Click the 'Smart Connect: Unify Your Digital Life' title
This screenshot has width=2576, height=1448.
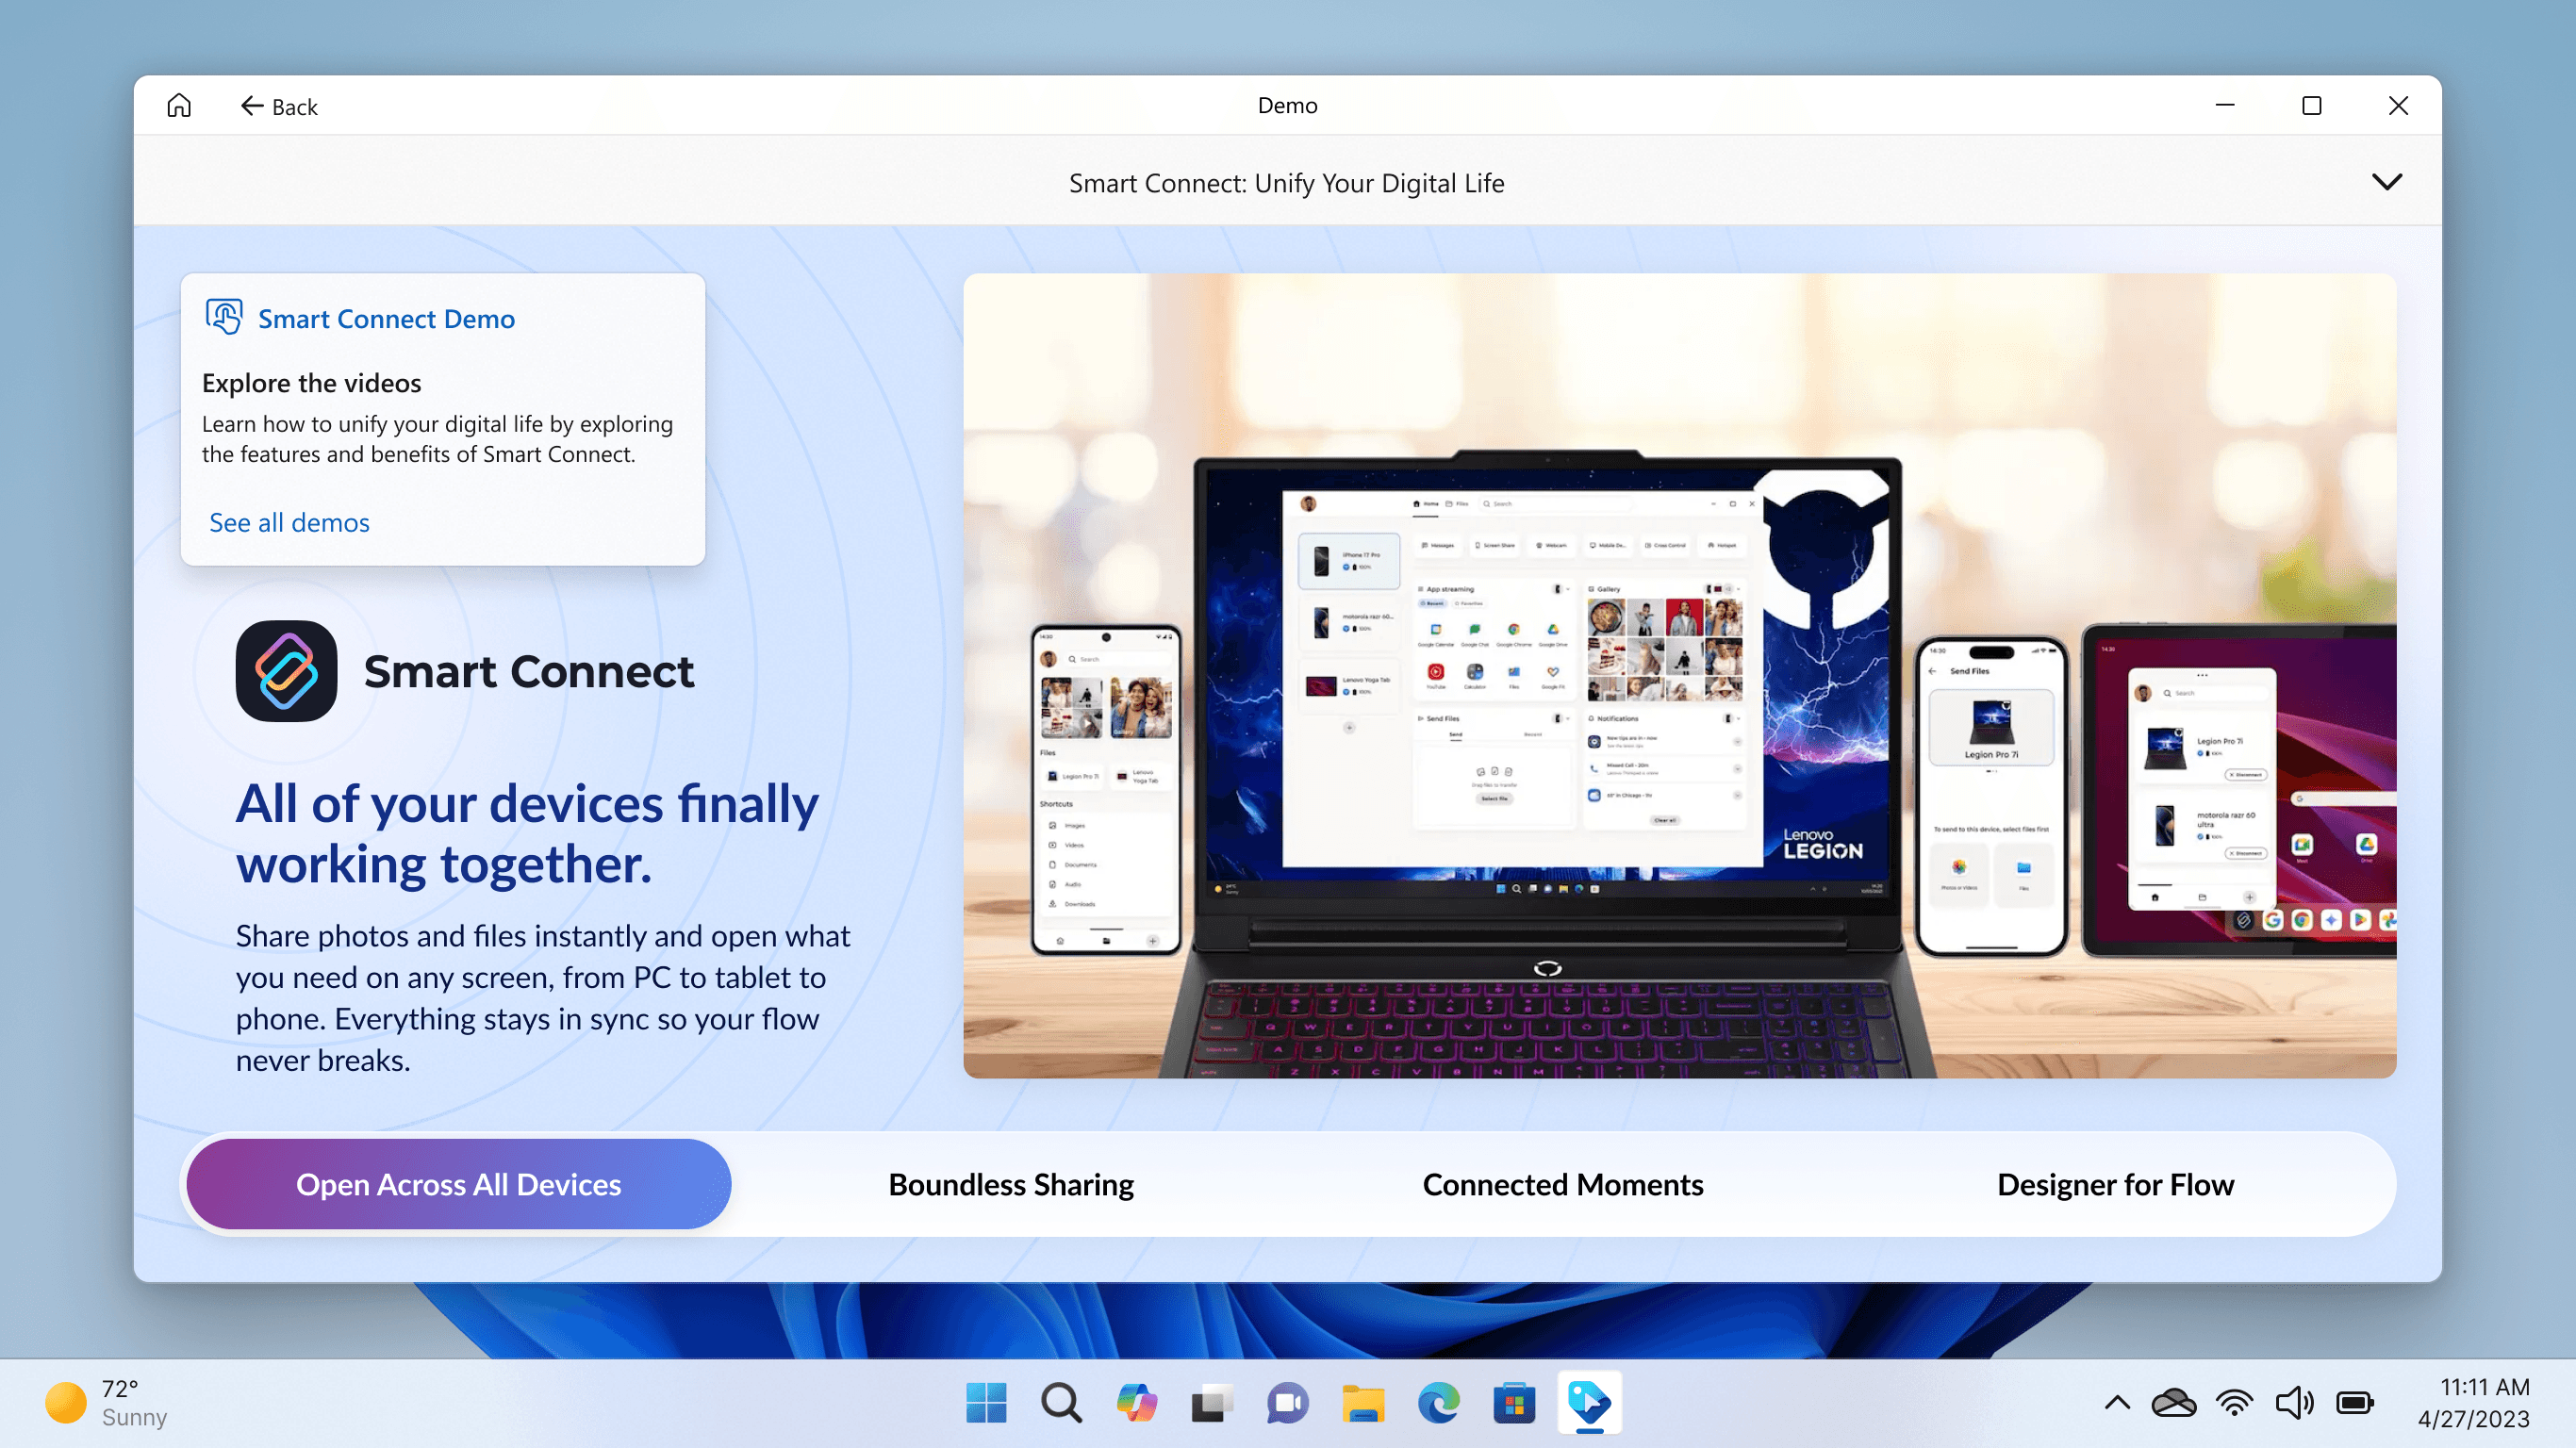coord(1286,183)
